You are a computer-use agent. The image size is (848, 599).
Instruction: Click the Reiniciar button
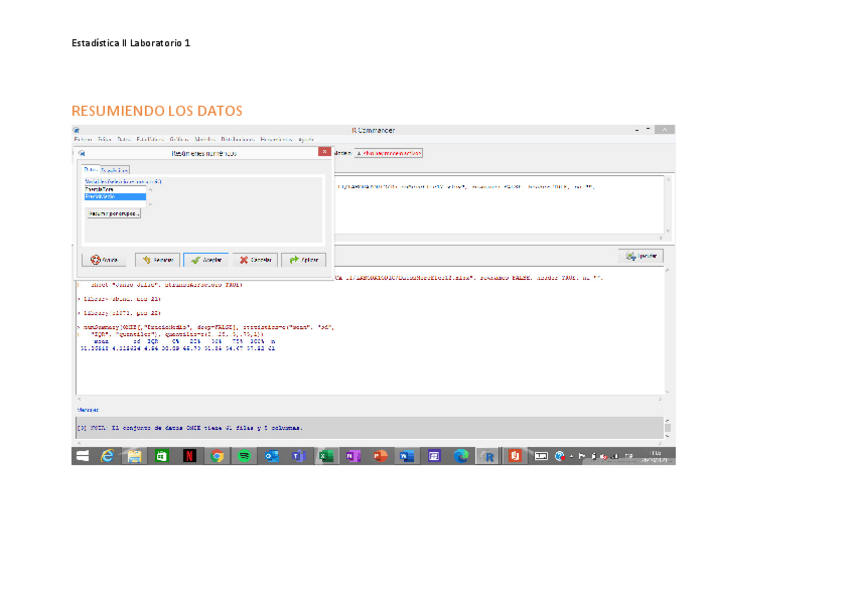pyautogui.click(x=157, y=260)
